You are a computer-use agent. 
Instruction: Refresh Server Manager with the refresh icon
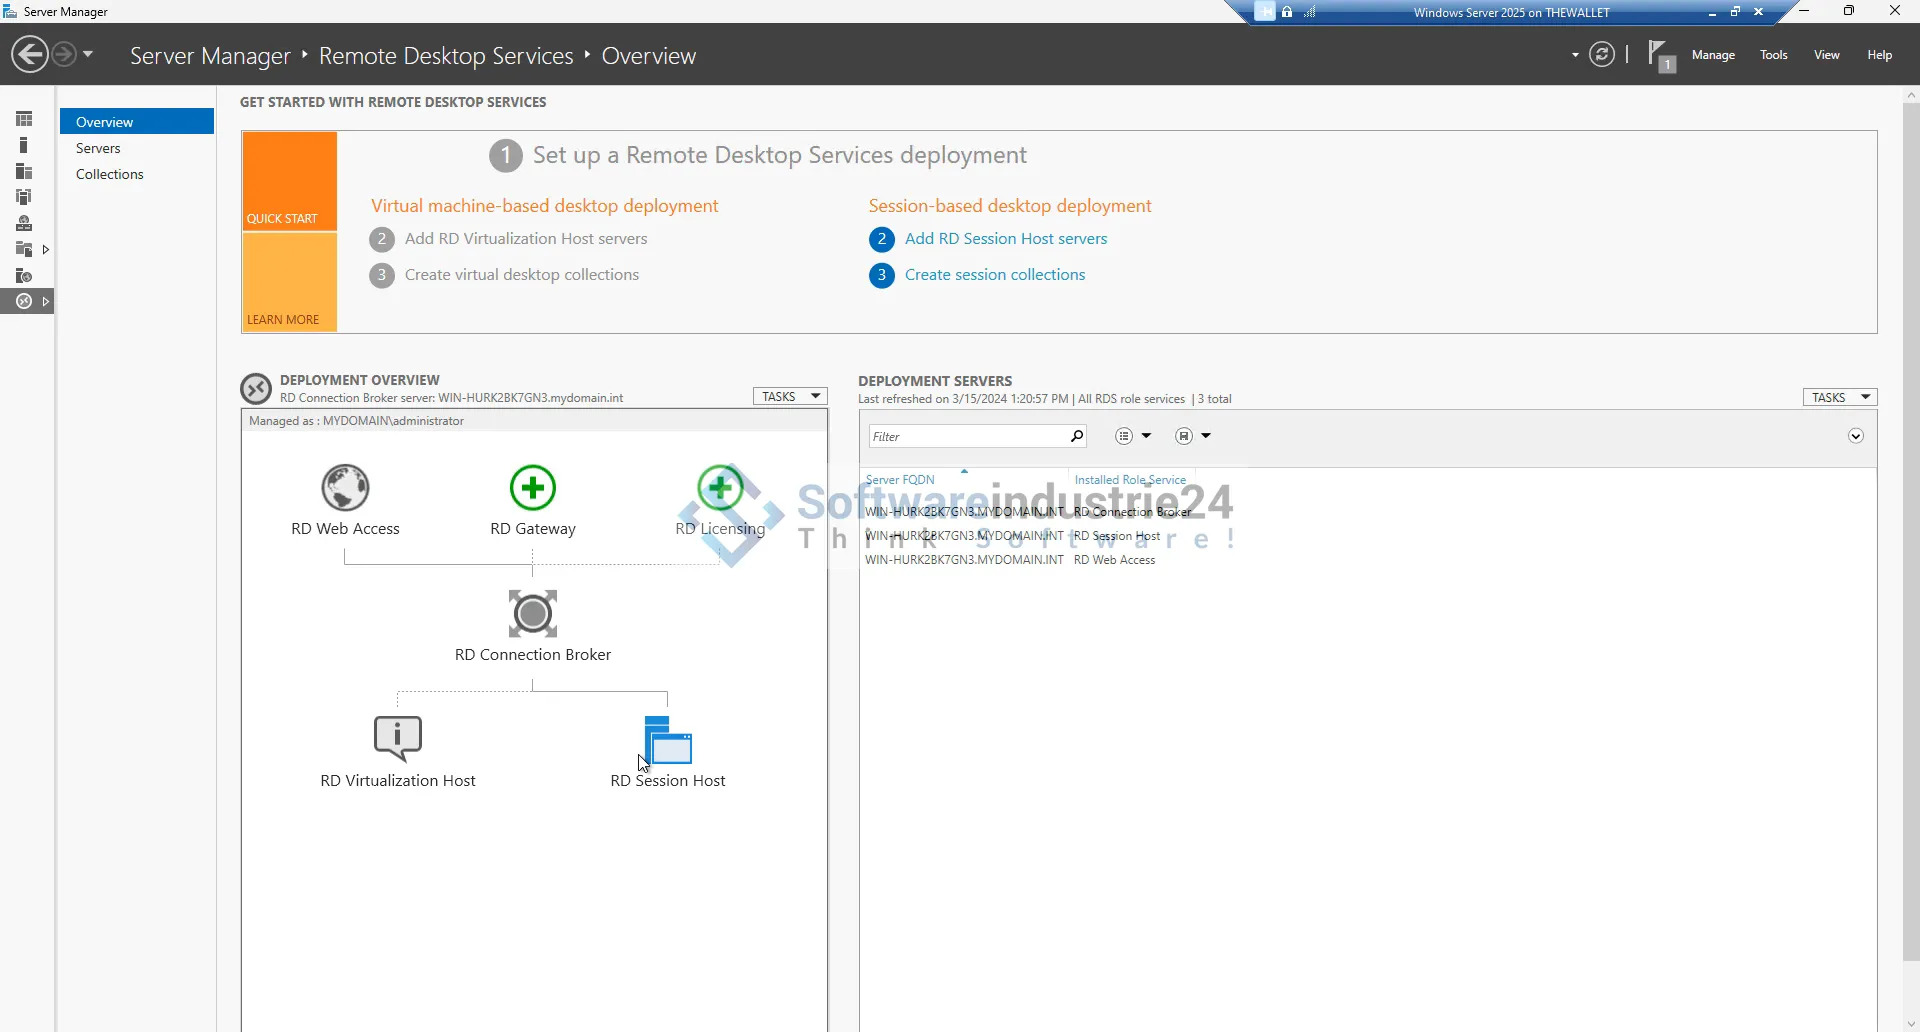tap(1602, 55)
